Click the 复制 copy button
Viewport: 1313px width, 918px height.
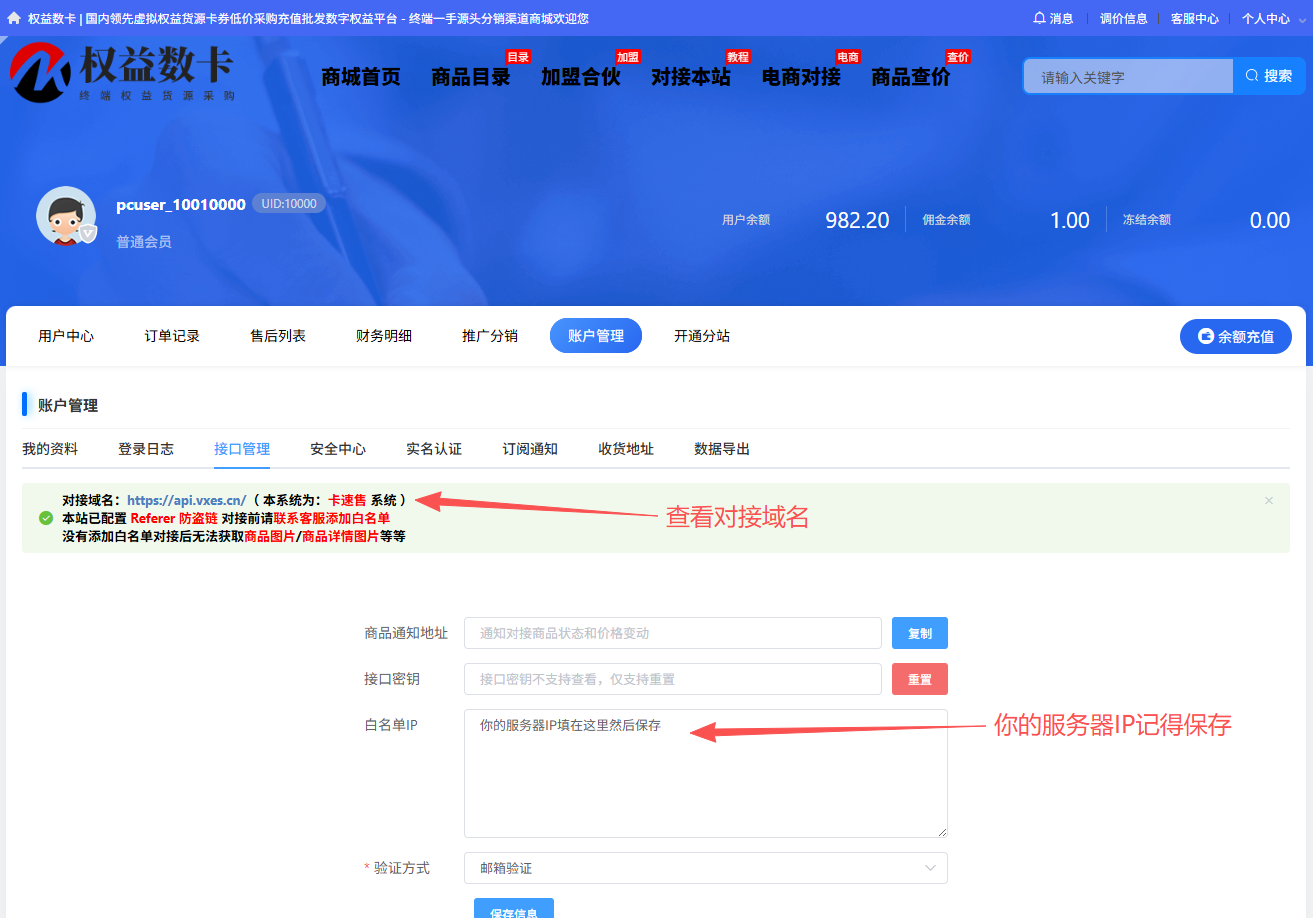point(919,632)
